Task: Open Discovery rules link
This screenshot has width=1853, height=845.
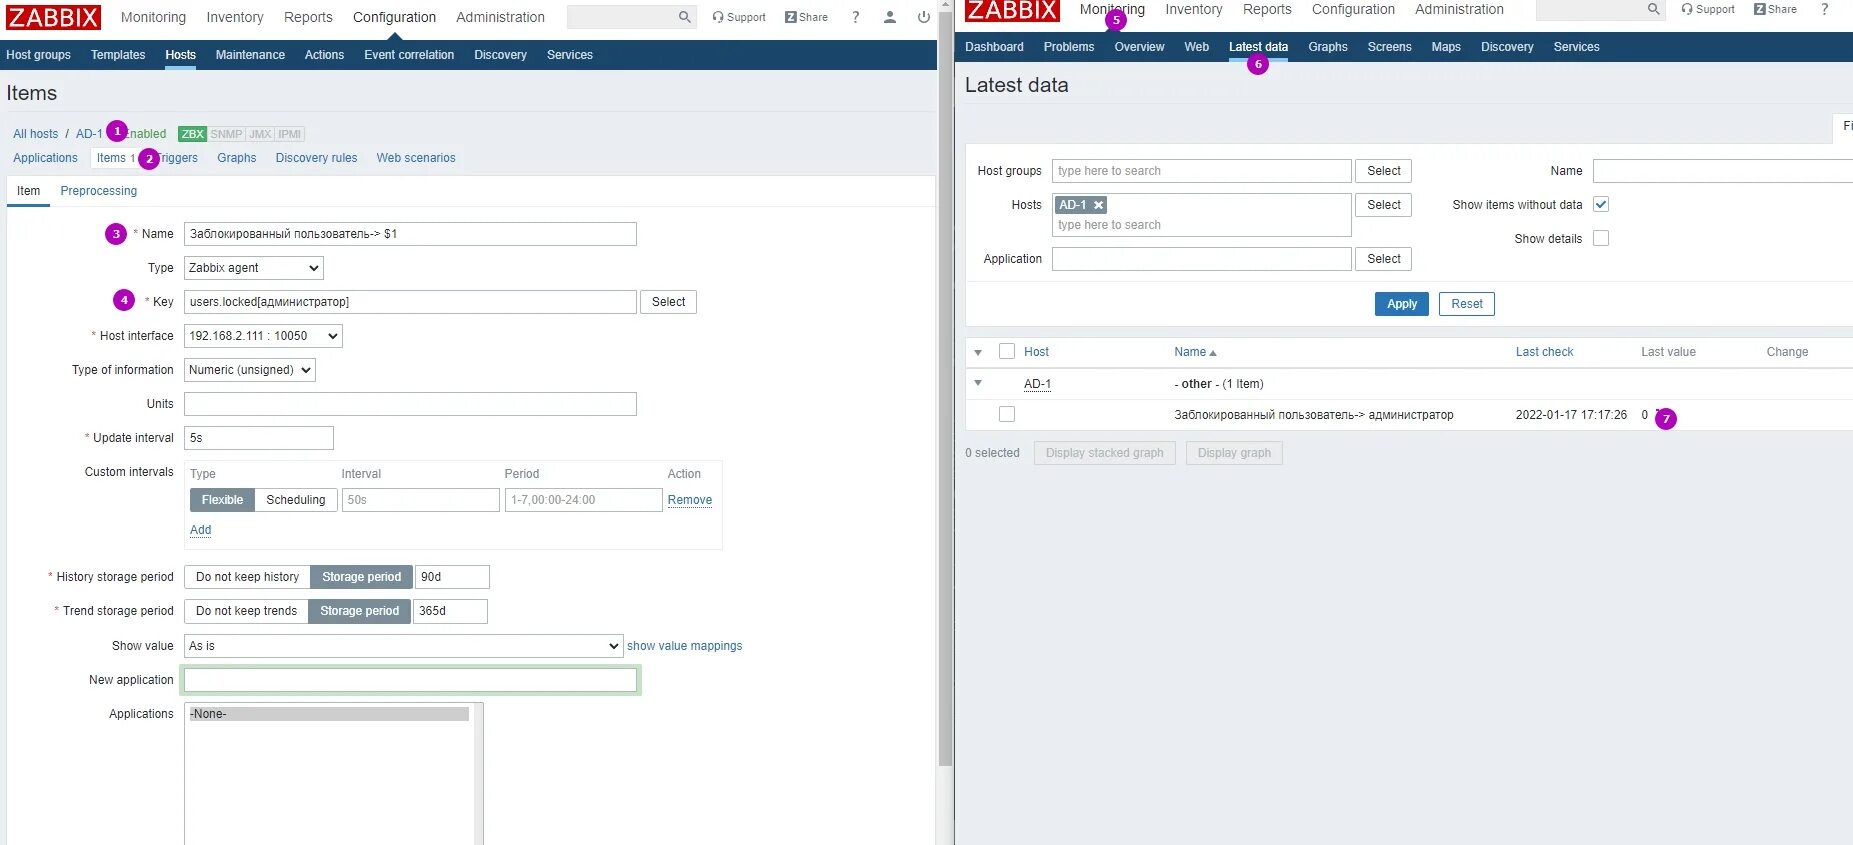Action: tap(316, 158)
